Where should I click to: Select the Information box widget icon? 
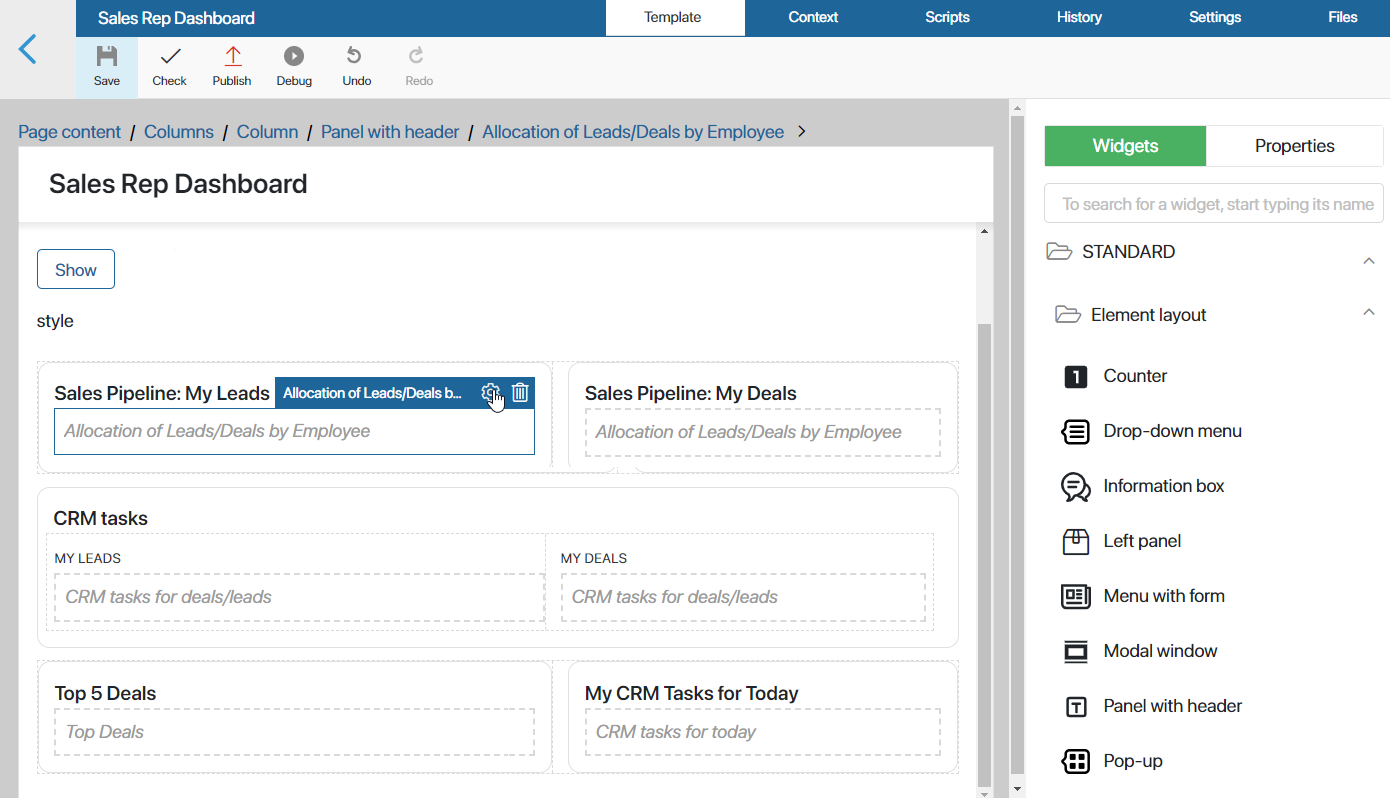[1075, 487]
